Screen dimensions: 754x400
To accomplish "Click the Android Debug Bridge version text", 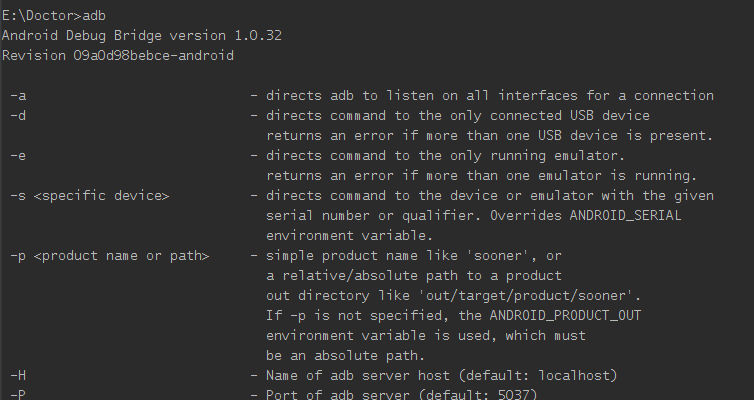I will click(x=140, y=35).
